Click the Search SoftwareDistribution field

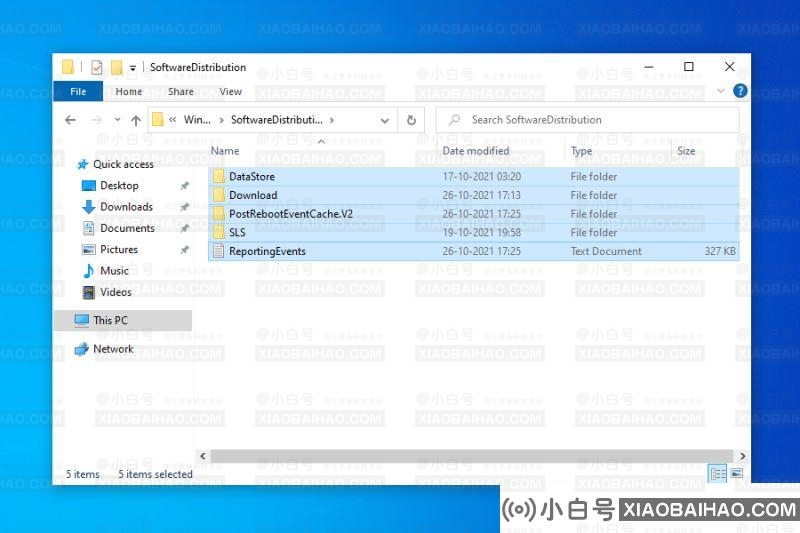pos(587,120)
